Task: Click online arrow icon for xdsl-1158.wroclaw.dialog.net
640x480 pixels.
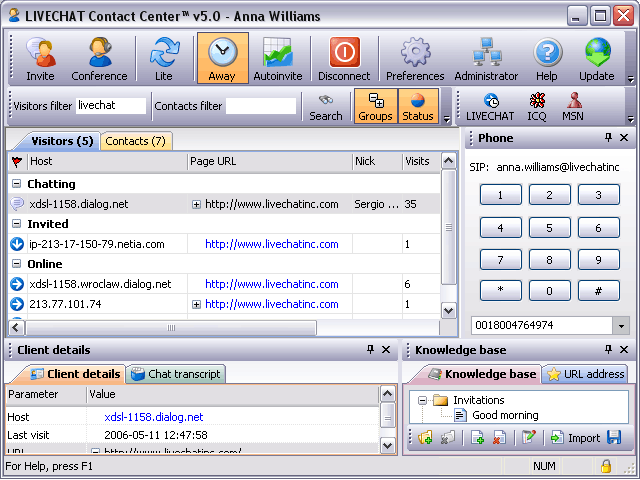Action: coord(17,284)
